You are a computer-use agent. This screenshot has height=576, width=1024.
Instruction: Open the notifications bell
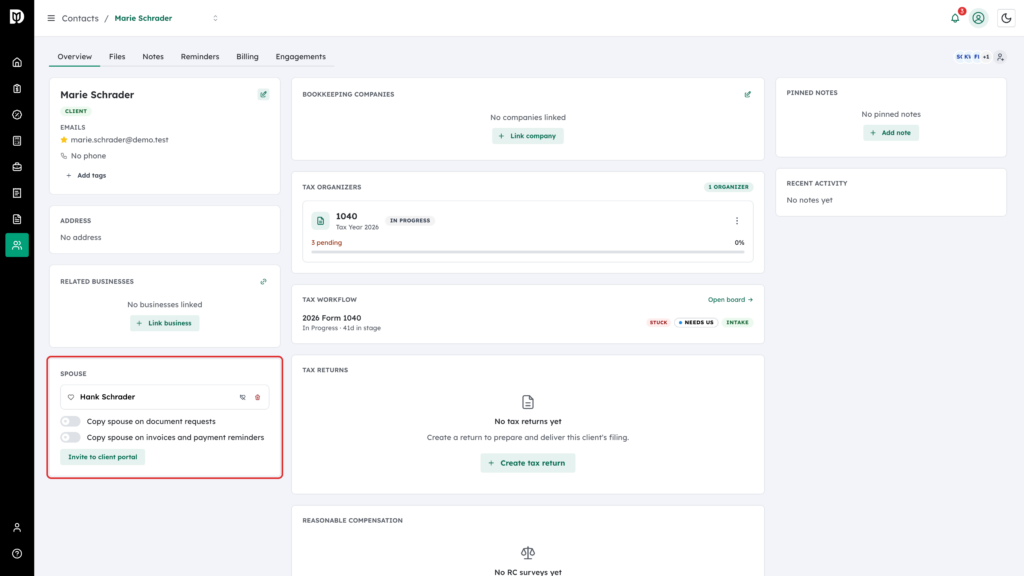coord(955,18)
